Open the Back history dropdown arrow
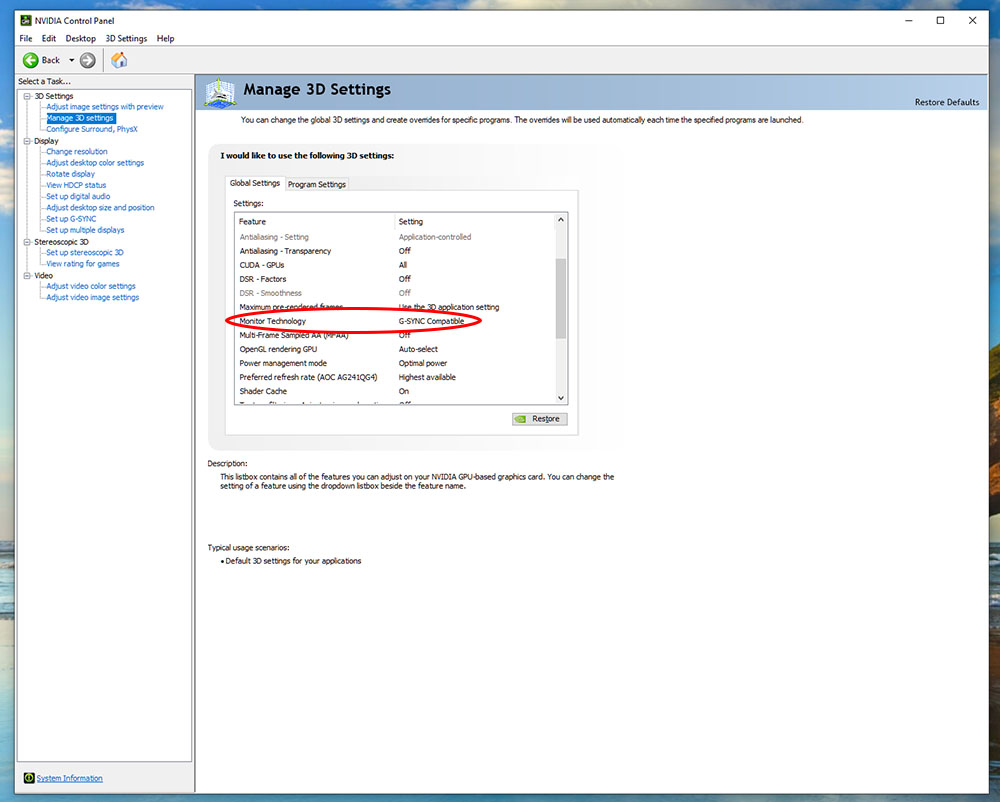Image resolution: width=1000 pixels, height=802 pixels. [x=71, y=61]
